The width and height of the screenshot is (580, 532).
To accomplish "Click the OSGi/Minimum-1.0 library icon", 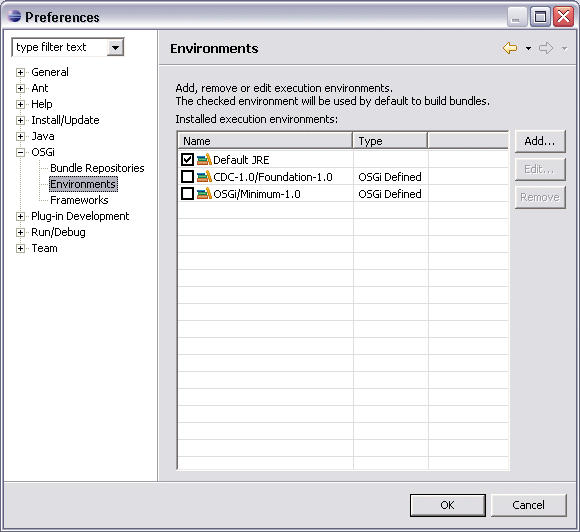I will pos(204,193).
